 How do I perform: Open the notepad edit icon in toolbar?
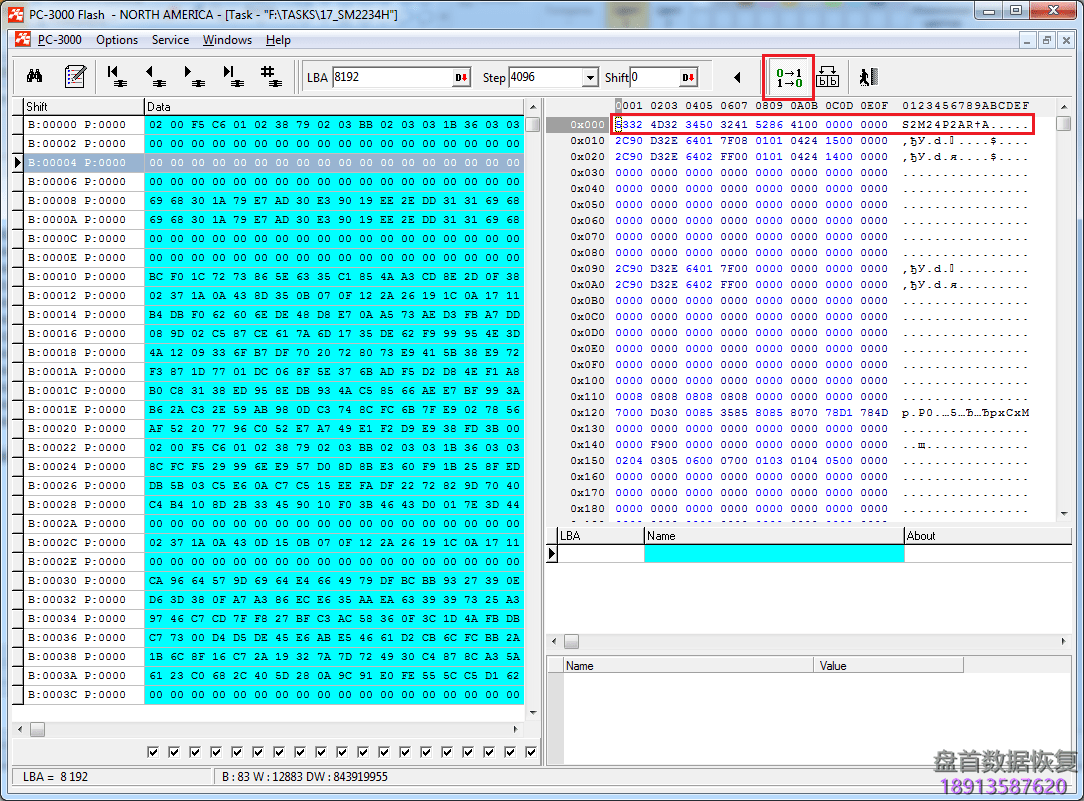(x=75, y=76)
